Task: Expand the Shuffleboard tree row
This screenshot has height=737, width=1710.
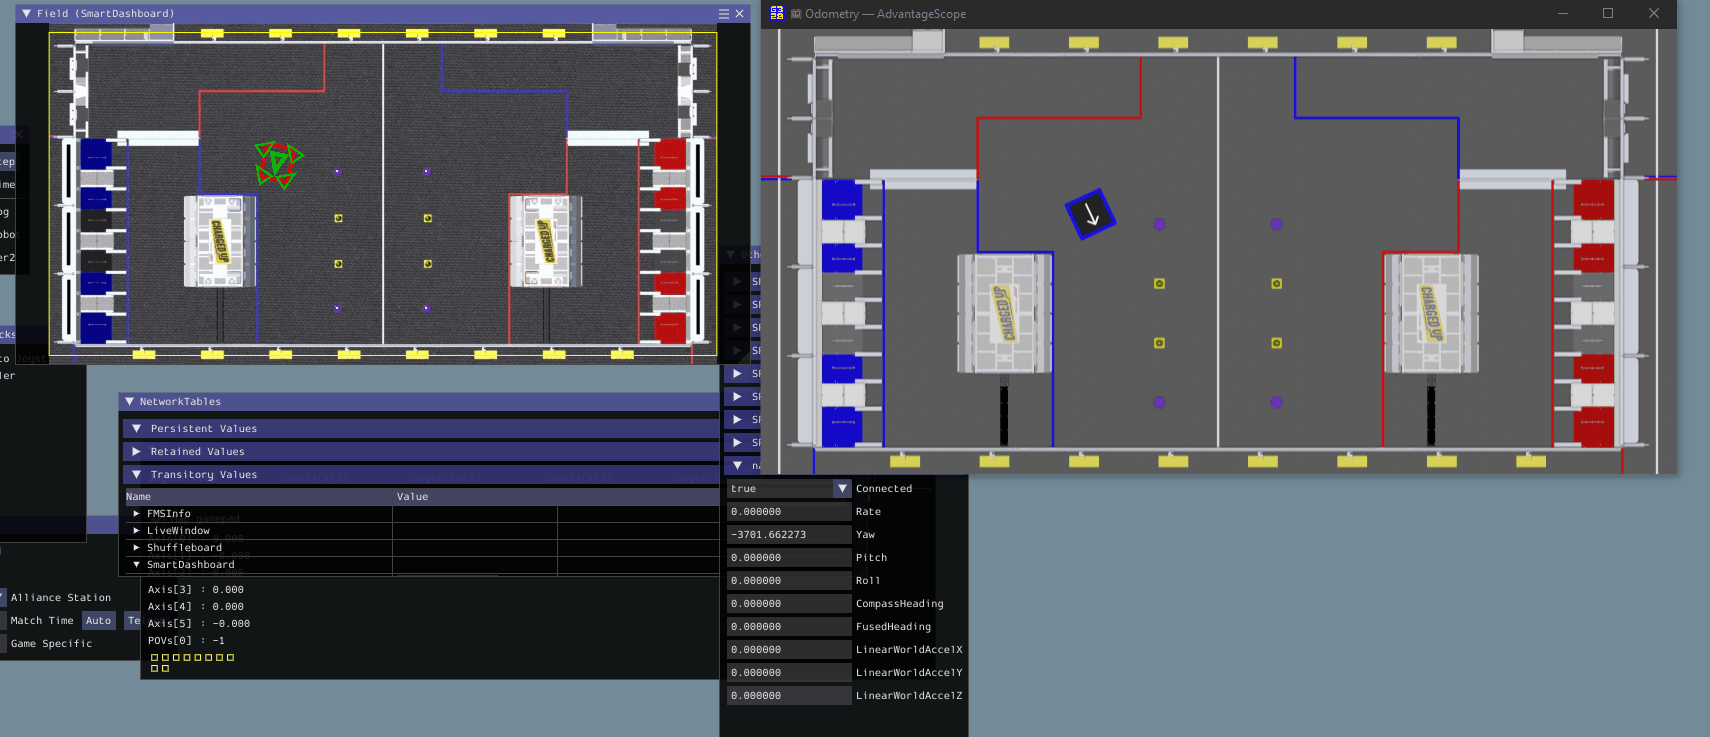Action: point(137,547)
